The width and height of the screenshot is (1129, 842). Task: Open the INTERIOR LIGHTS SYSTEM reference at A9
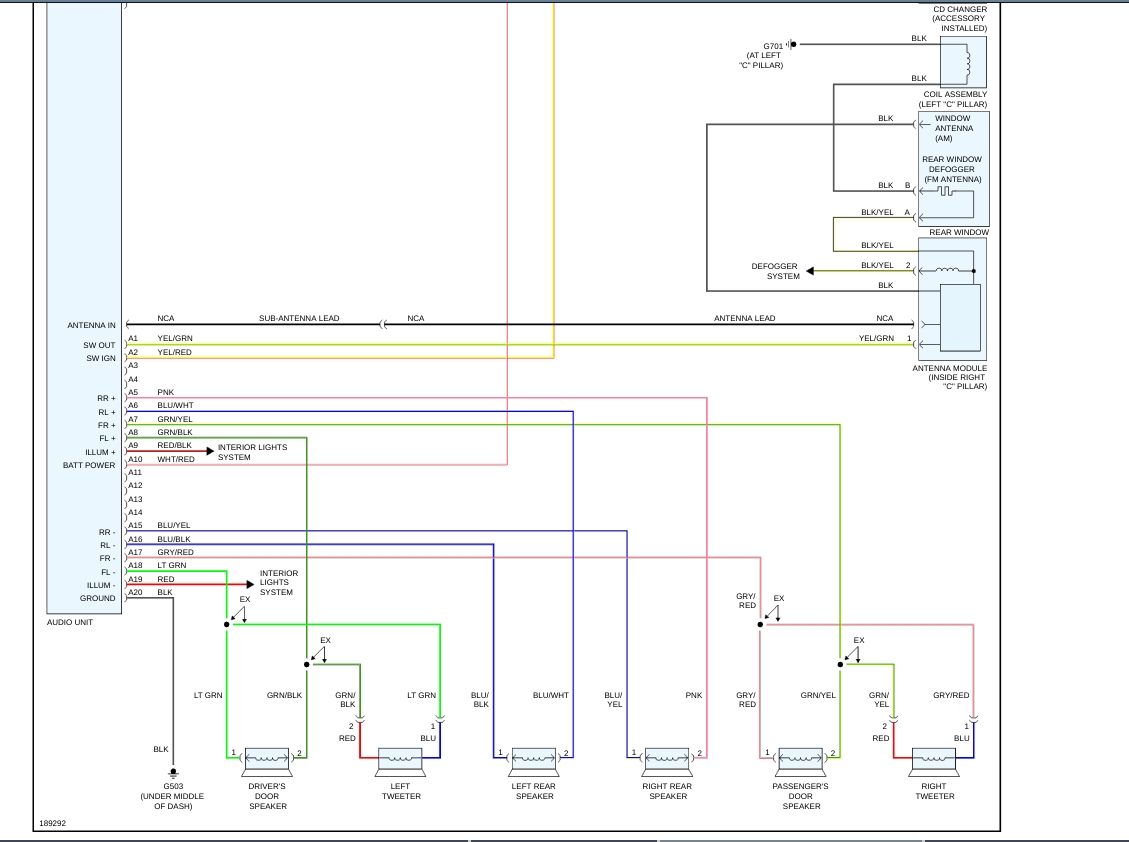(x=253, y=452)
